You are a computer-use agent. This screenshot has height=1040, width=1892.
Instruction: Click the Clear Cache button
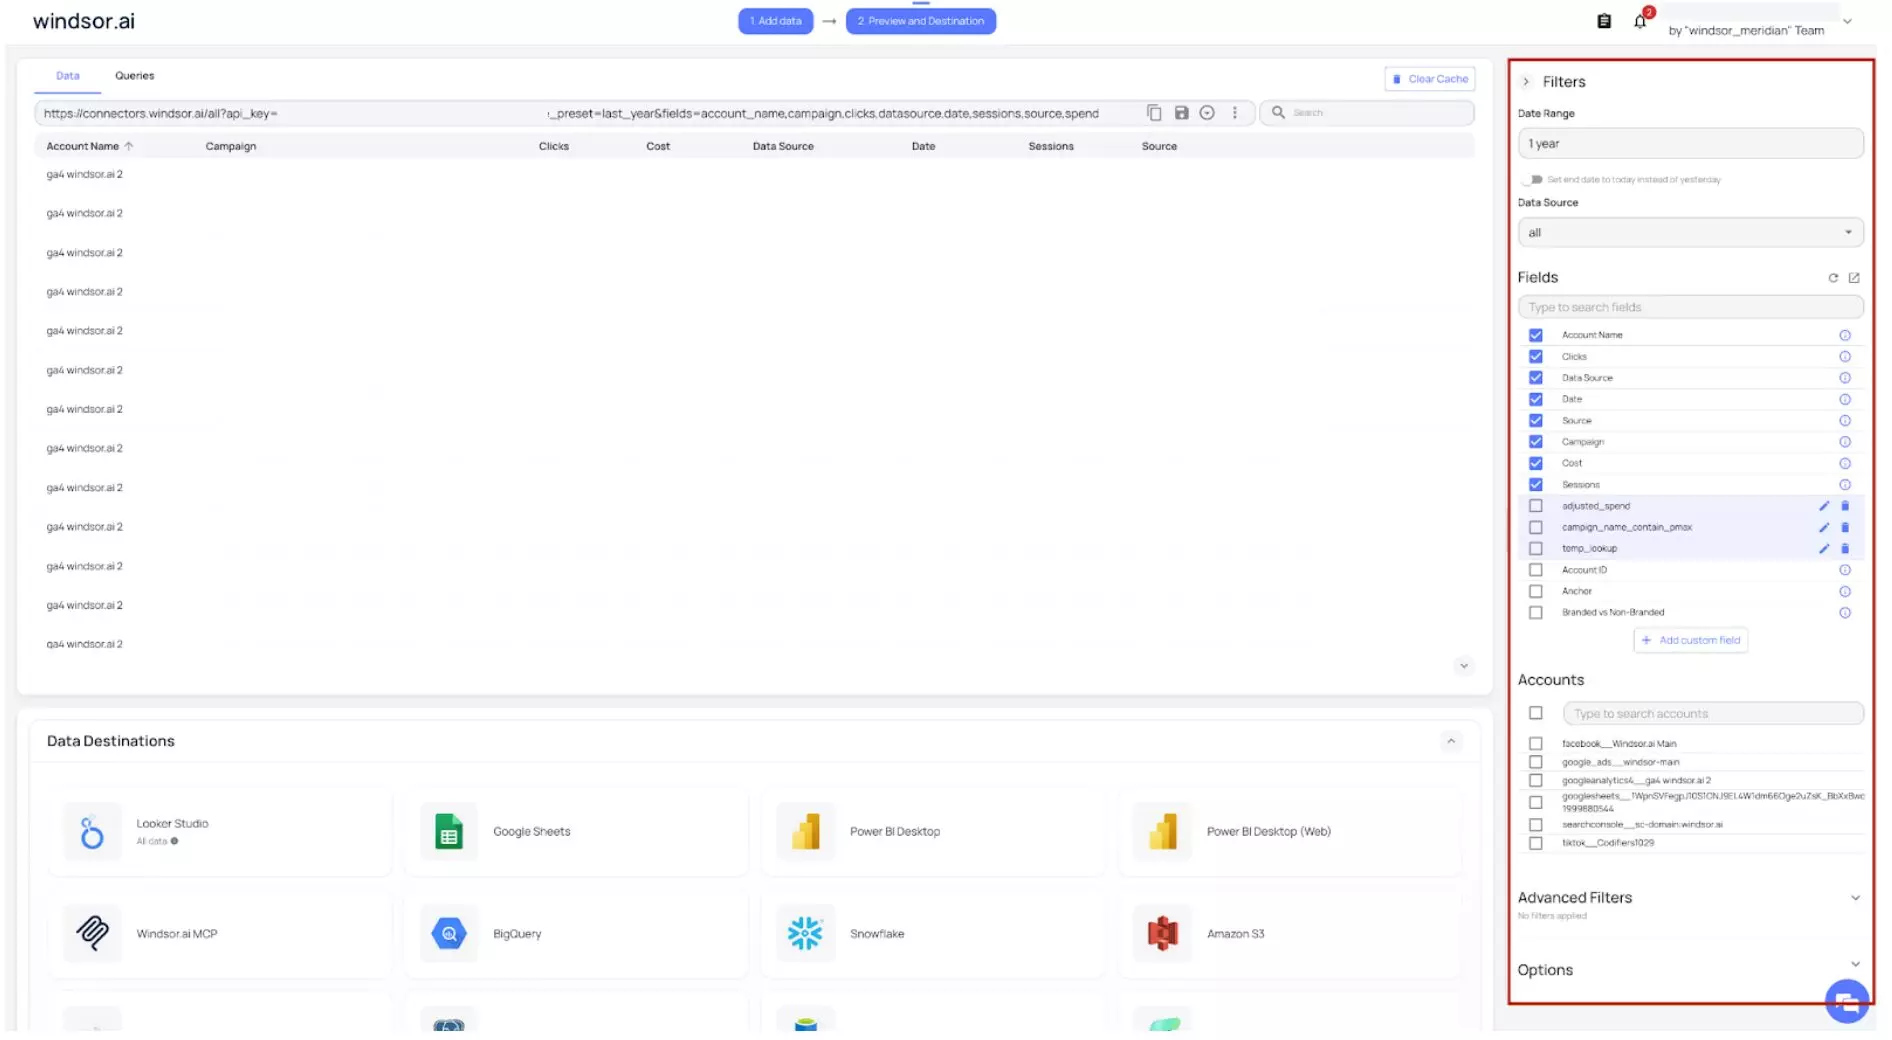click(x=1430, y=79)
